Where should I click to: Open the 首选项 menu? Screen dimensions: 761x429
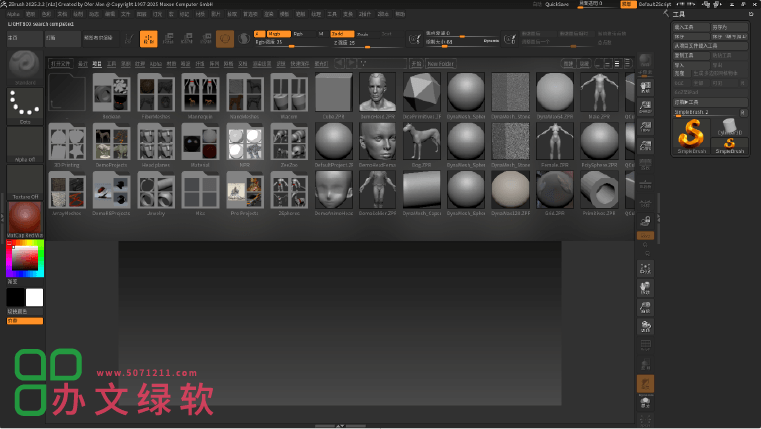250,14
